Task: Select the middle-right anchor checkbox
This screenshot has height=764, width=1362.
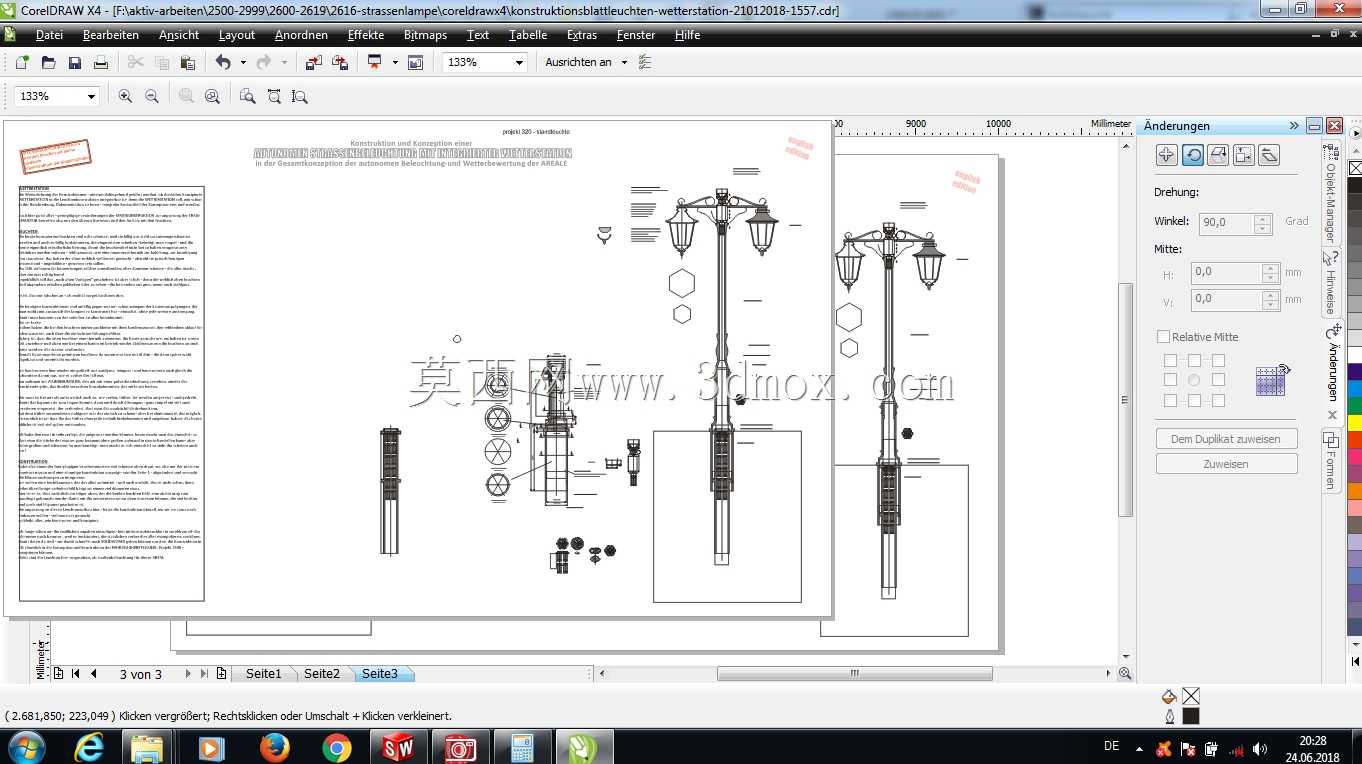Action: pos(1218,380)
